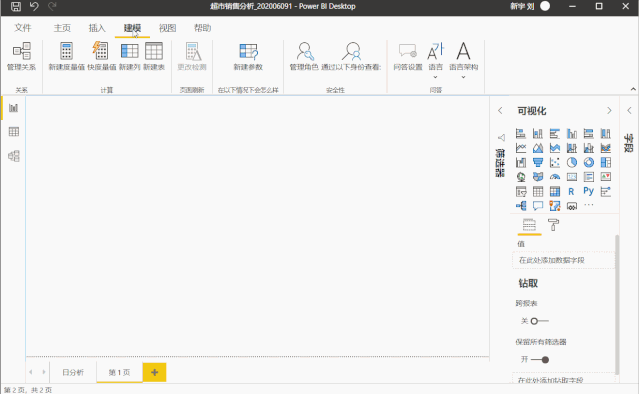Select the Modeling (建模) ribbon tab
Screen dimensions: 639x394
(132, 28)
